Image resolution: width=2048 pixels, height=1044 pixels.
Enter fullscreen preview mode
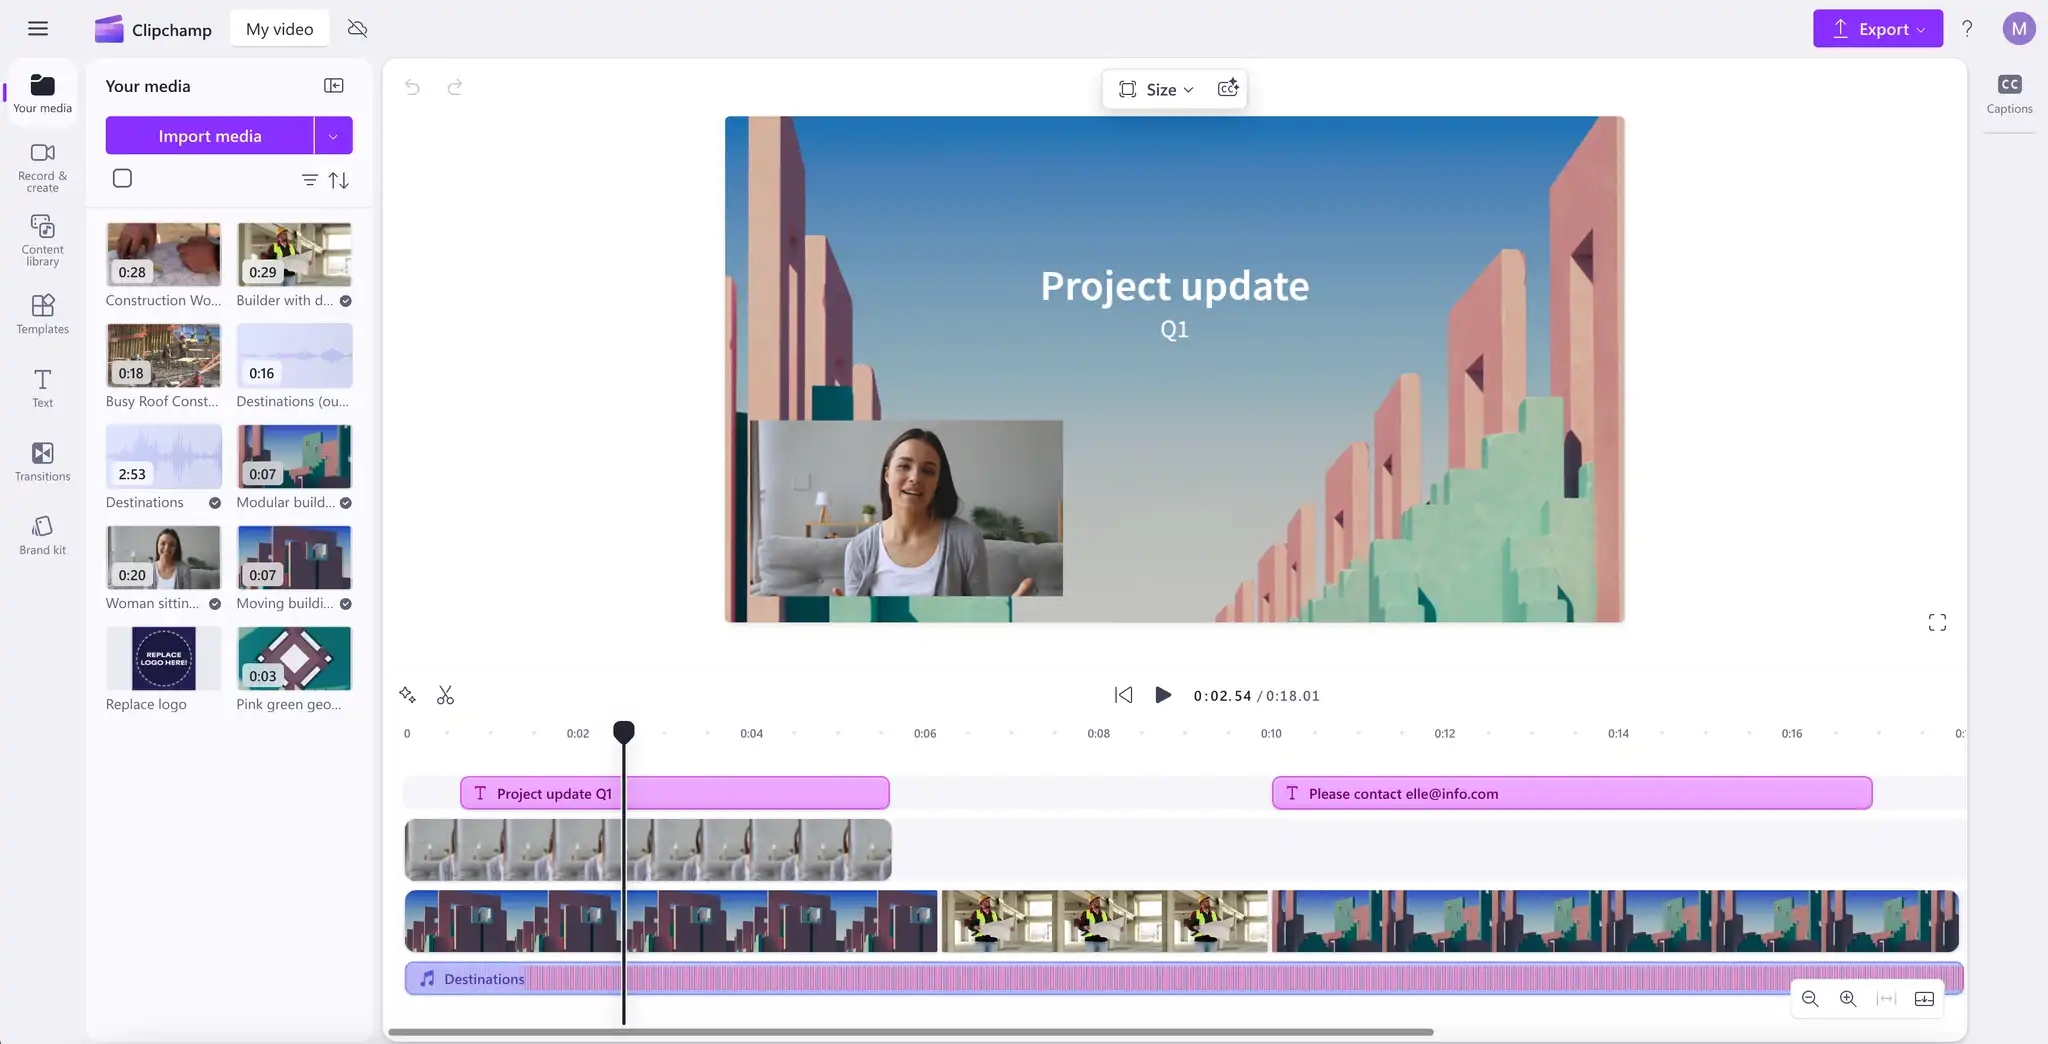tap(1937, 623)
